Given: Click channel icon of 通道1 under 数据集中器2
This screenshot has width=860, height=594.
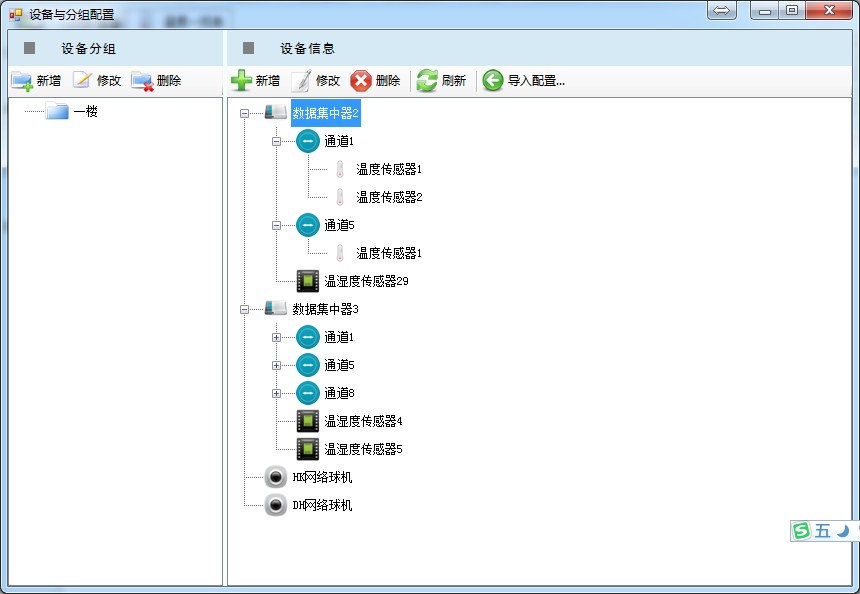Looking at the screenshot, I should click(x=308, y=141).
